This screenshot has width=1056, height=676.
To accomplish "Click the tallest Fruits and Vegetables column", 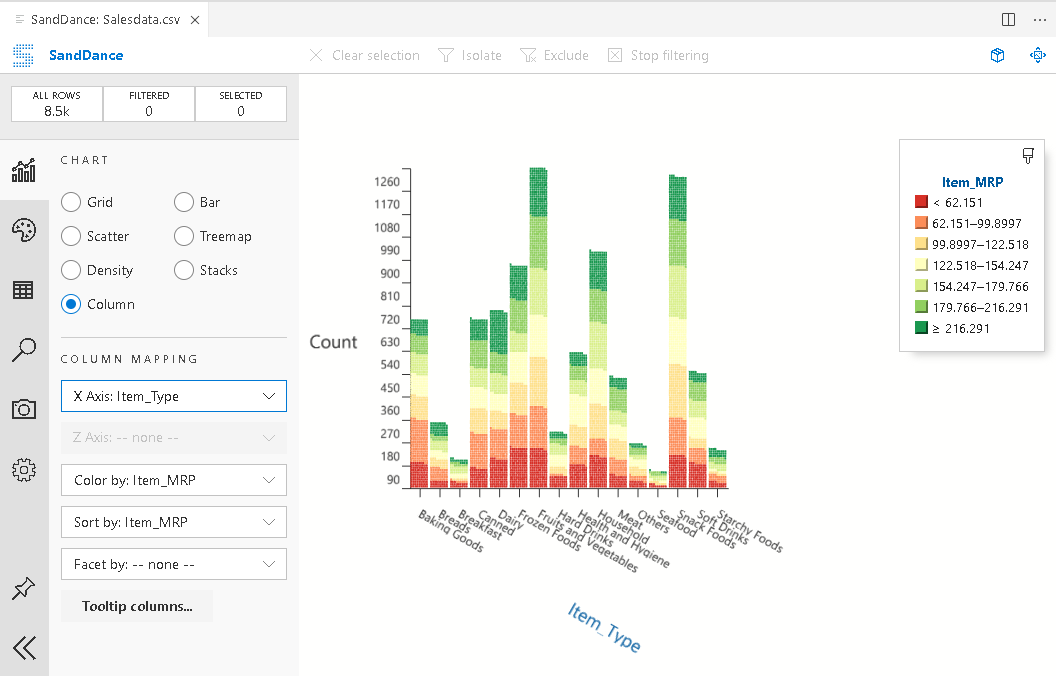I will (x=538, y=328).
